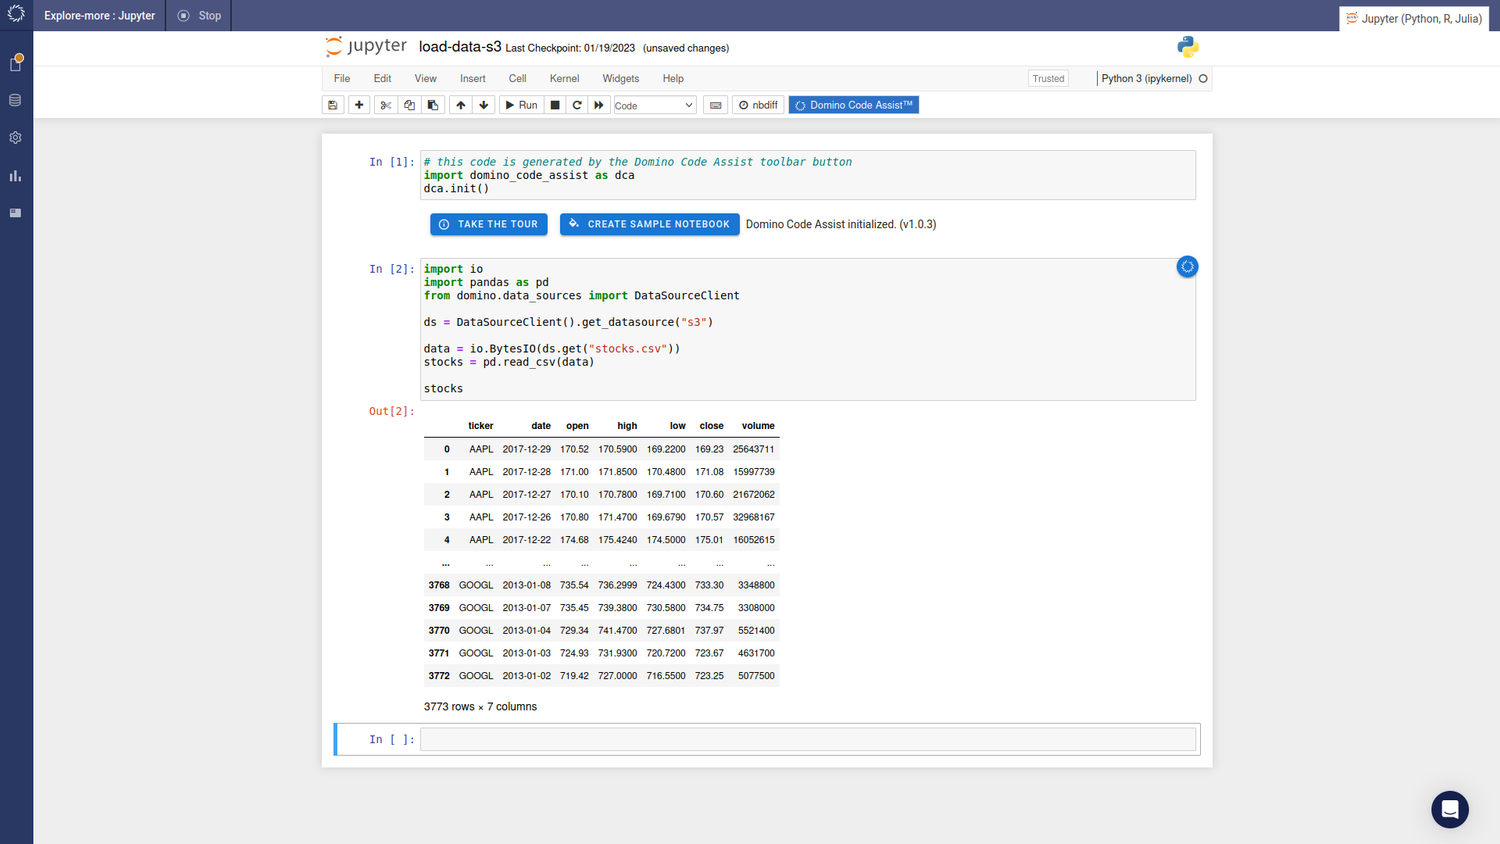This screenshot has width=1500, height=844.
Task: Cut the selected cell
Action: point(385,105)
